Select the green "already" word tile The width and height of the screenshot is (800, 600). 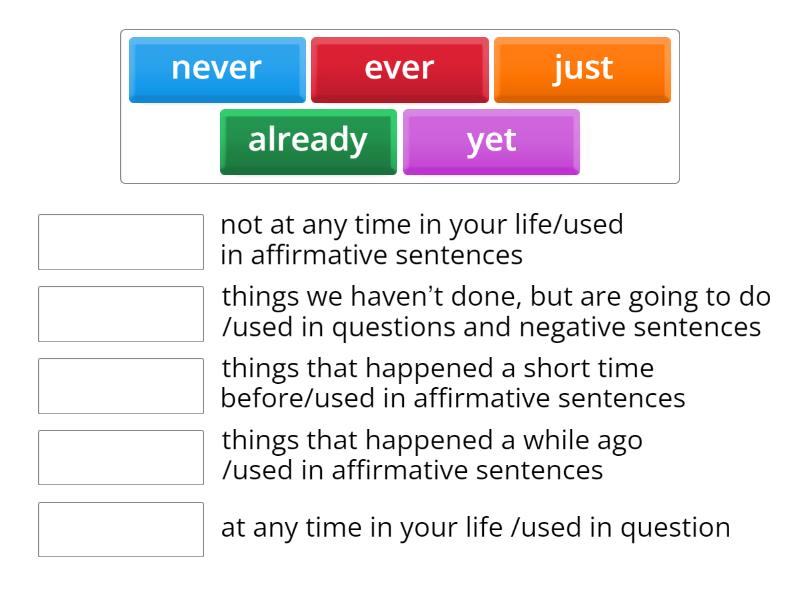307,141
